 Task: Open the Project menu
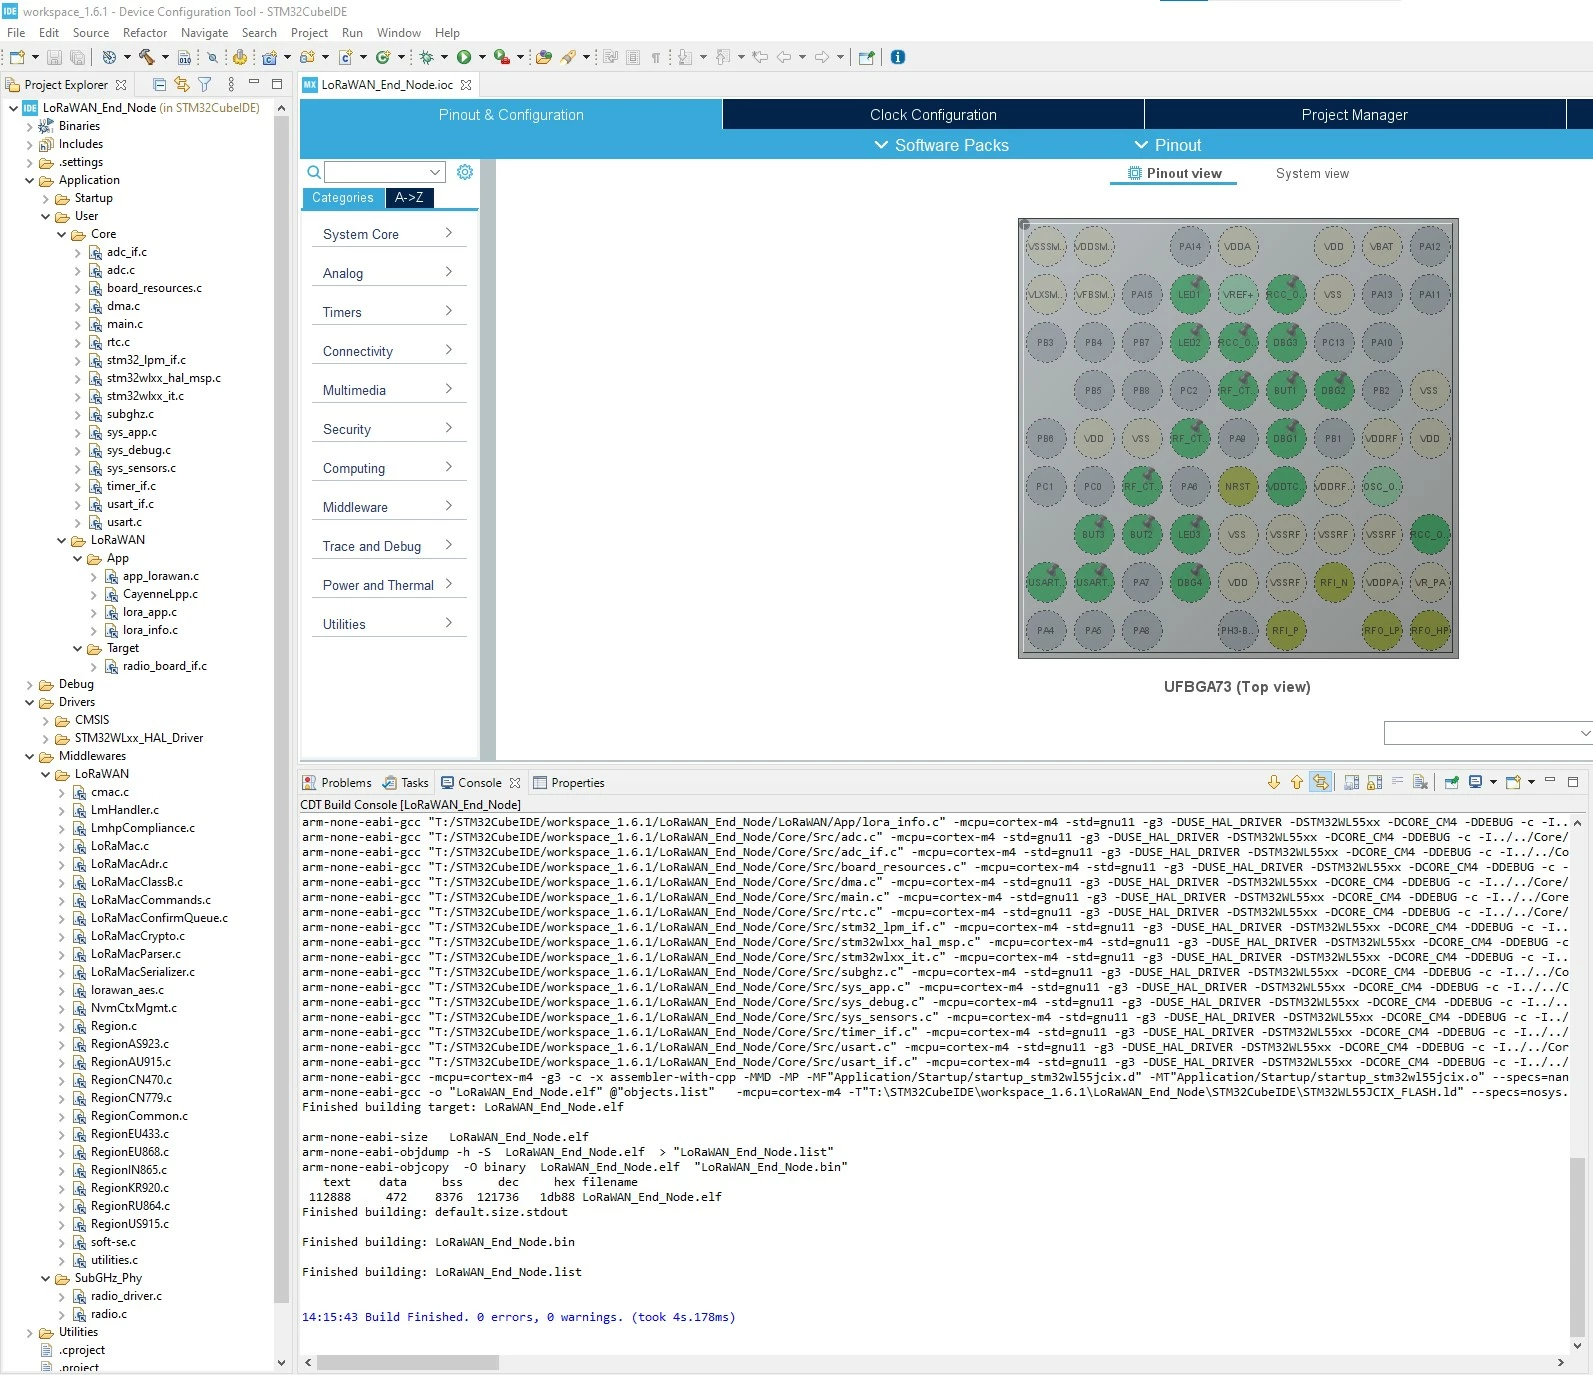pyautogui.click(x=309, y=33)
